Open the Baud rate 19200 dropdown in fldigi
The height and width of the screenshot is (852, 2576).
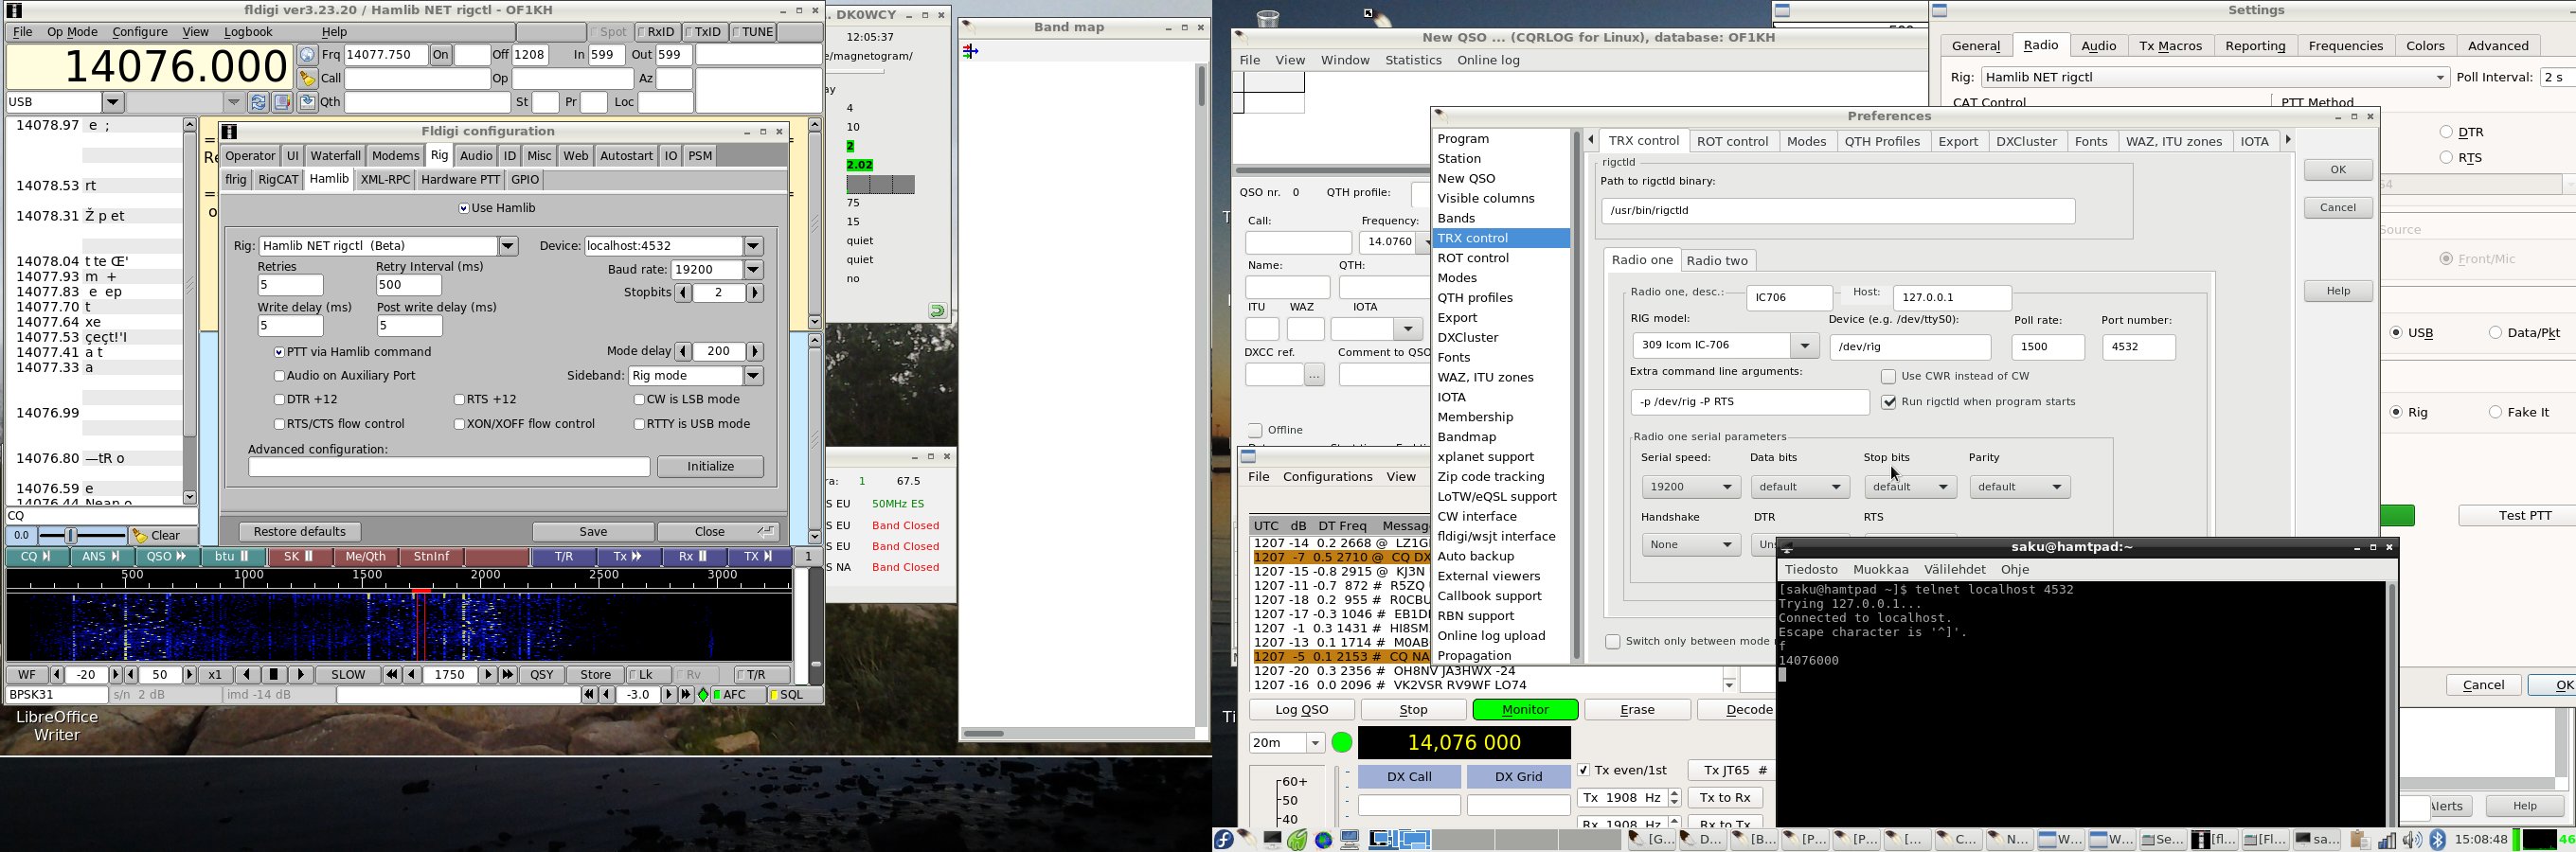tap(754, 270)
